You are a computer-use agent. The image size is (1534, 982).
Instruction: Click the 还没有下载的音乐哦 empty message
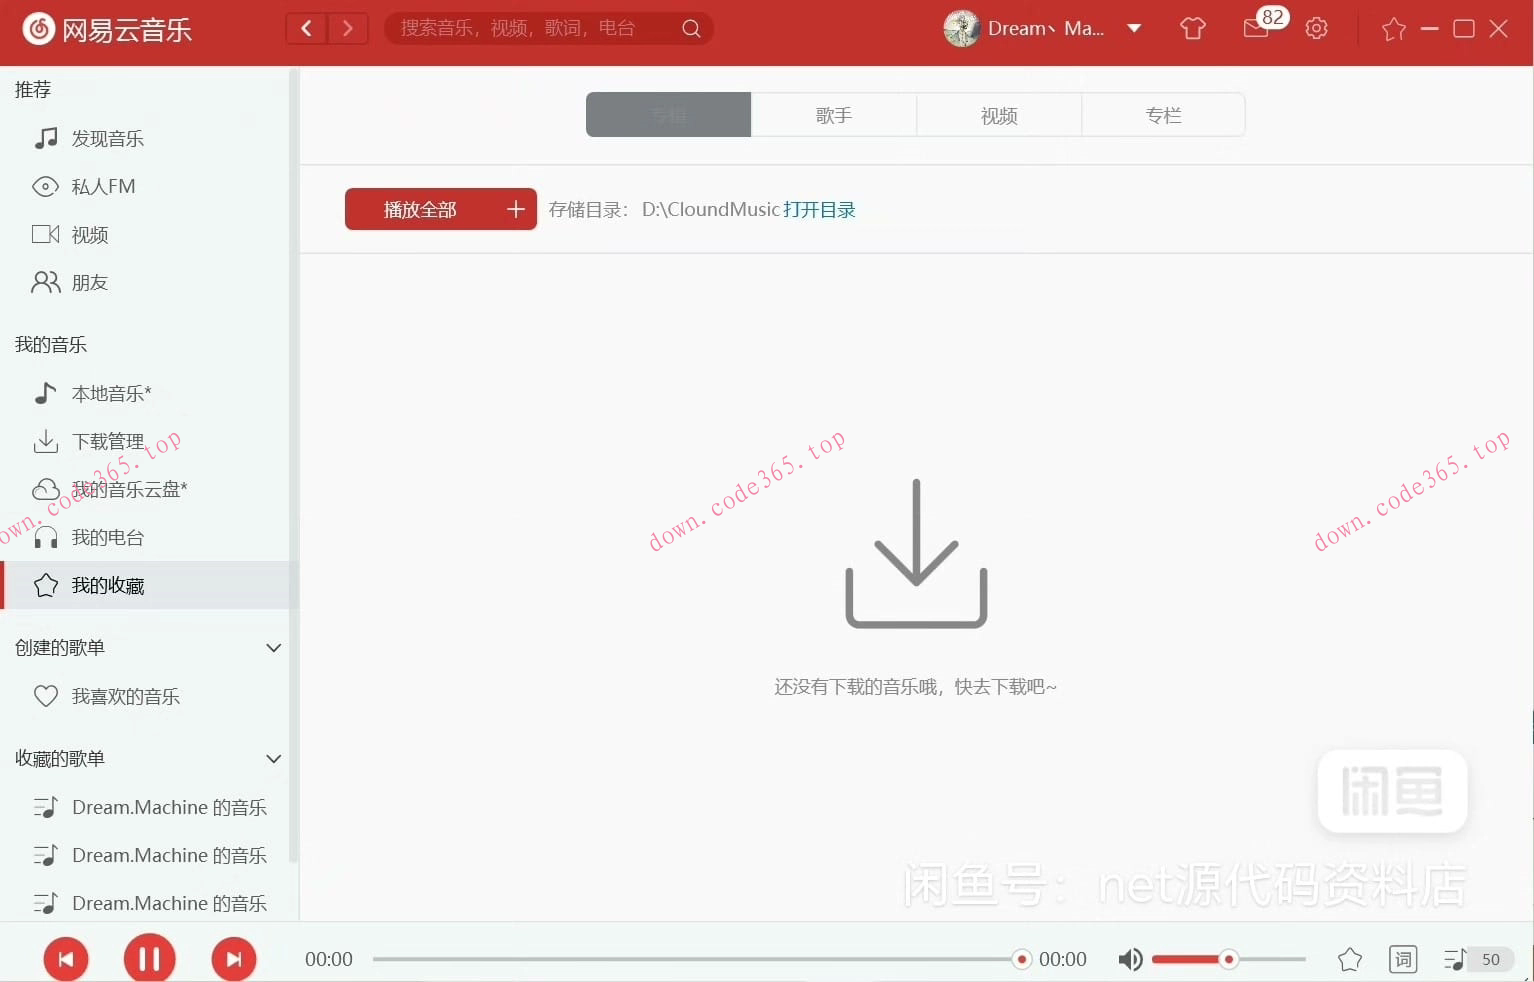[x=915, y=687]
